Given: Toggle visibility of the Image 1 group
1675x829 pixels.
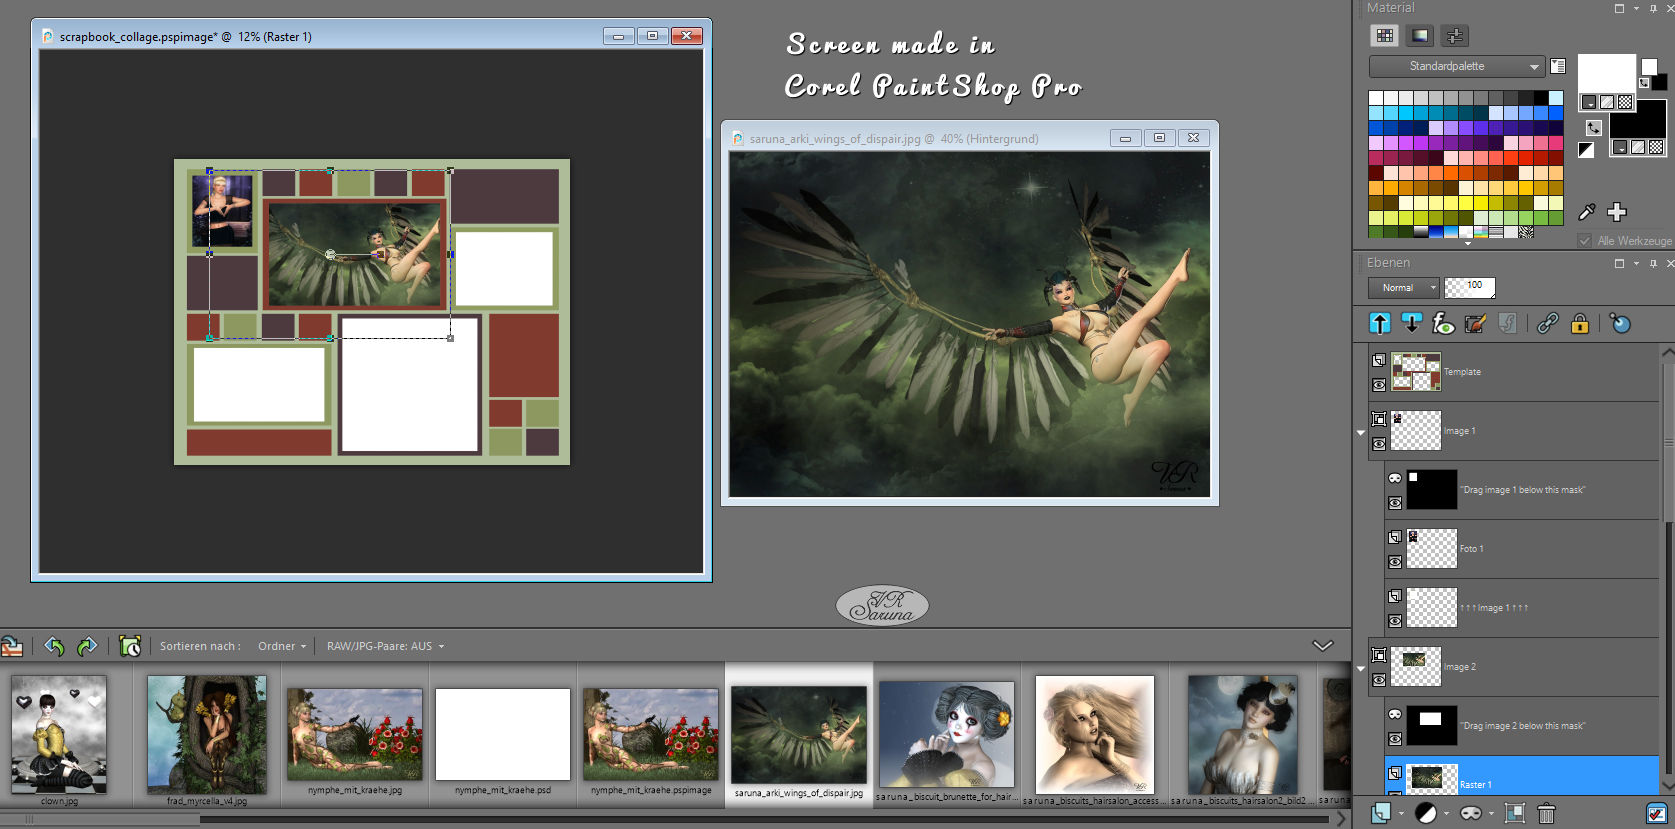Looking at the screenshot, I should [x=1379, y=444].
